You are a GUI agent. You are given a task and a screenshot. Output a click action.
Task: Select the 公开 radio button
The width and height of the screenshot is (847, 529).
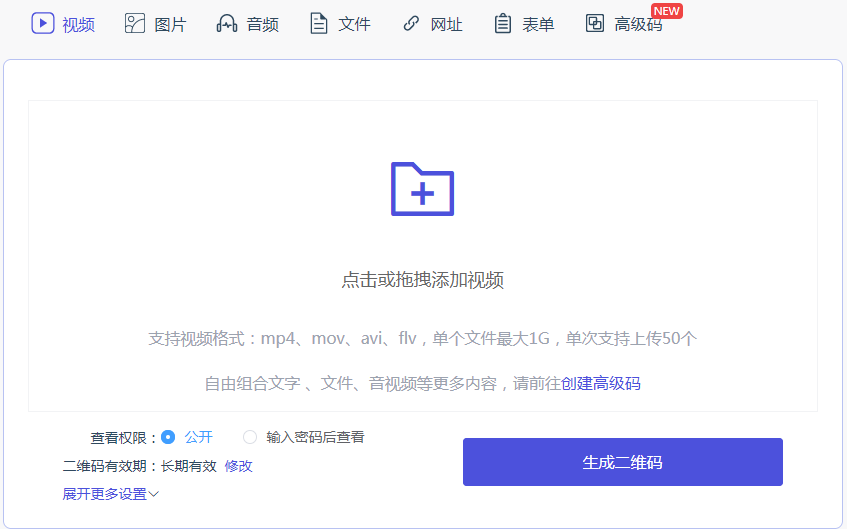tap(168, 437)
